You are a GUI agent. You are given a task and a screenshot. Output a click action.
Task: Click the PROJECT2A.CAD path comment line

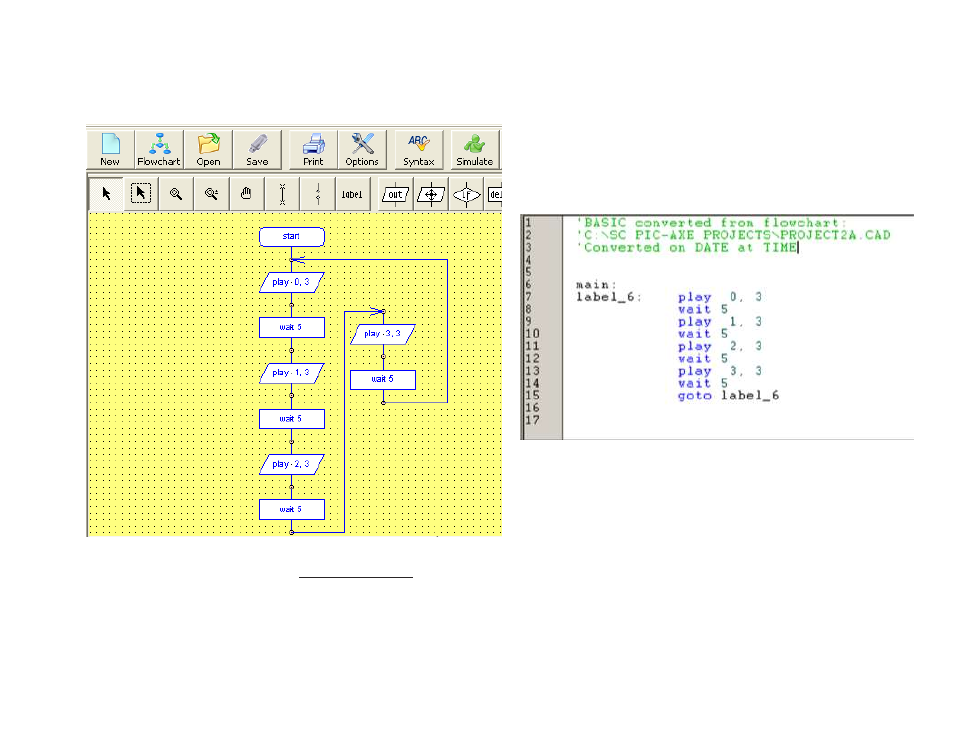point(733,235)
